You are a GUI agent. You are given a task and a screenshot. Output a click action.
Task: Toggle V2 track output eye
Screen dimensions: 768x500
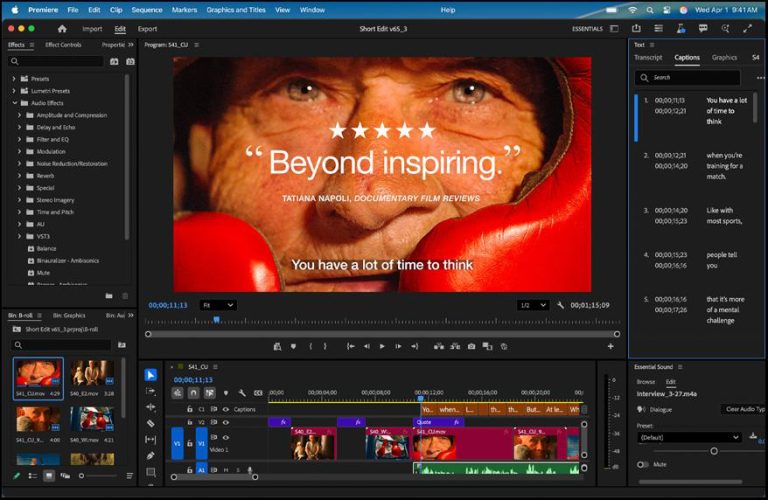(x=226, y=422)
